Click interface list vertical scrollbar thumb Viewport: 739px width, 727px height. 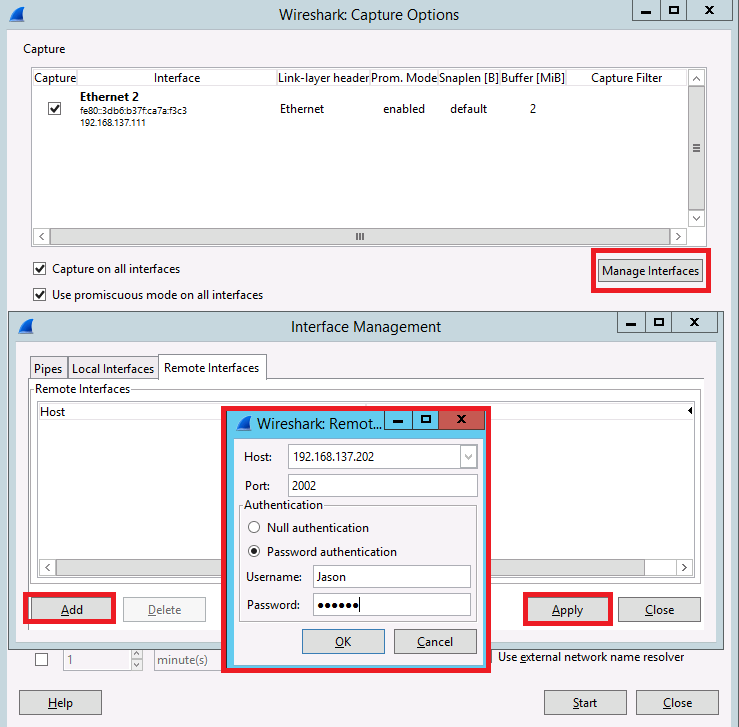point(696,148)
